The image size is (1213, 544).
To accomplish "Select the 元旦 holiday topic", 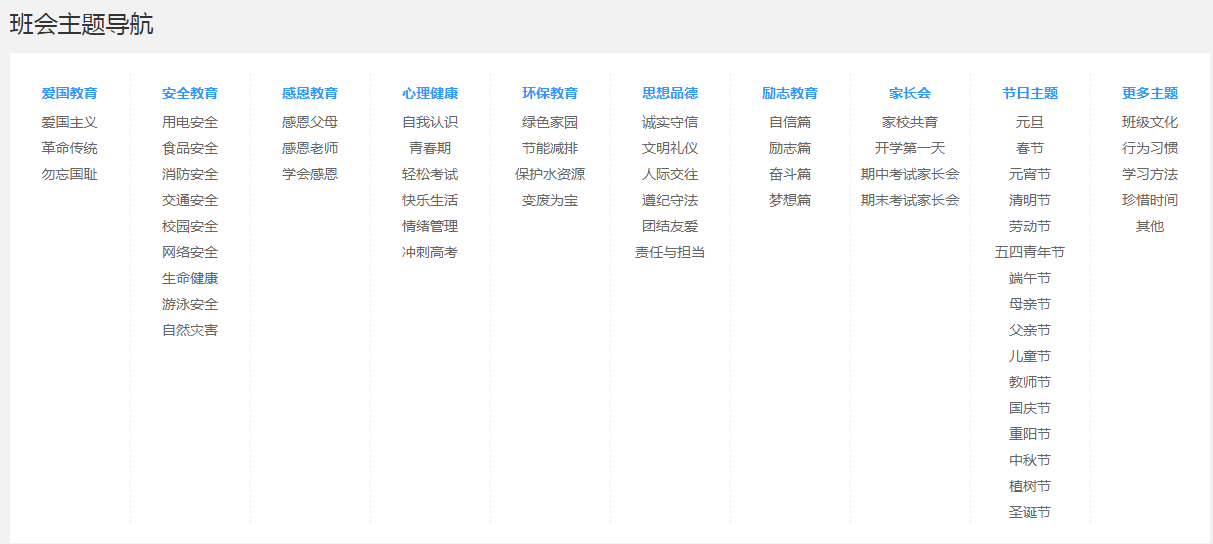I will point(1030,122).
